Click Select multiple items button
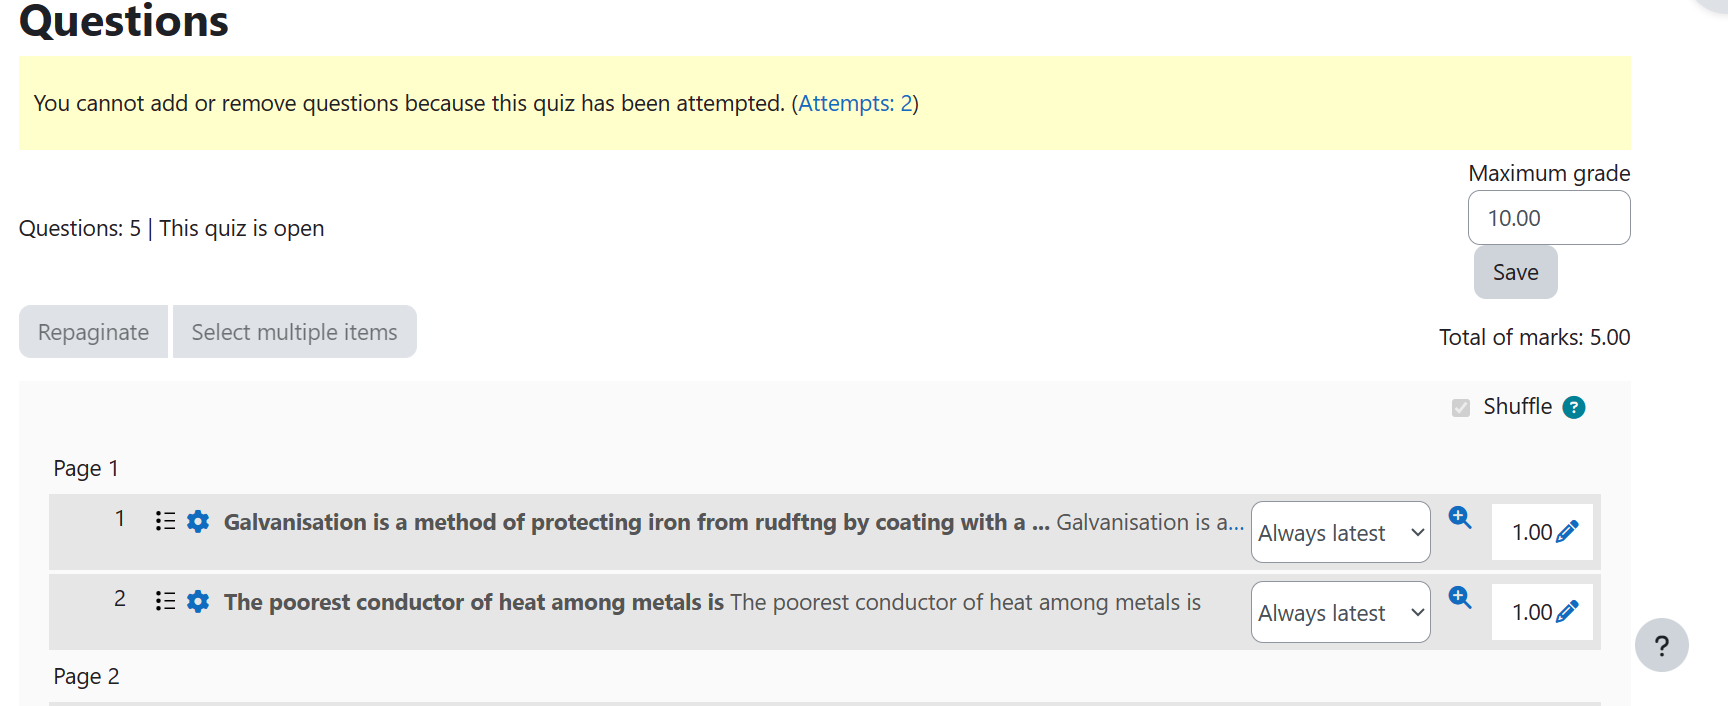This screenshot has height=706, width=1728. [295, 332]
